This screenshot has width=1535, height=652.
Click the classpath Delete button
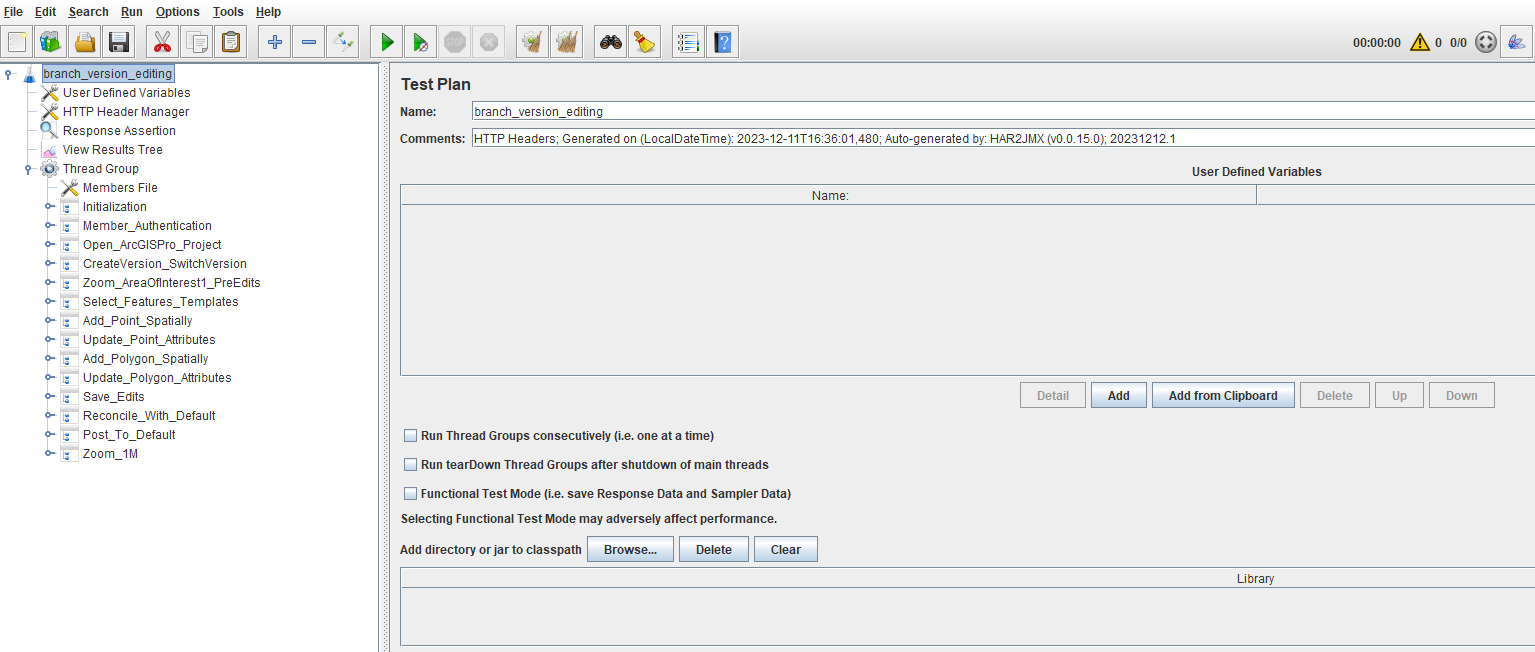[x=714, y=550]
